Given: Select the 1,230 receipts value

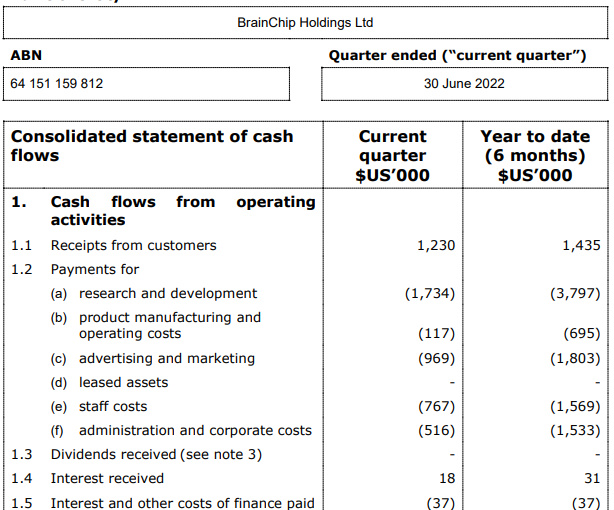Looking at the screenshot, I should (435, 245).
